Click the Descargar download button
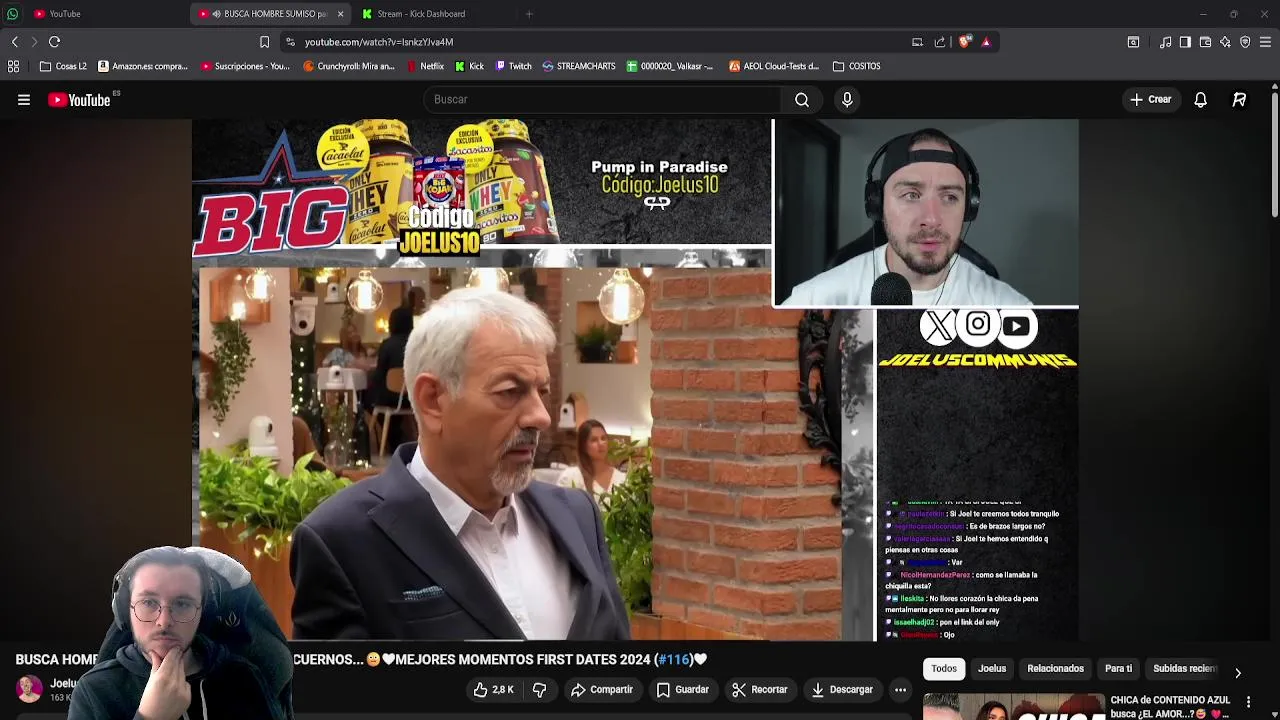 click(842, 690)
